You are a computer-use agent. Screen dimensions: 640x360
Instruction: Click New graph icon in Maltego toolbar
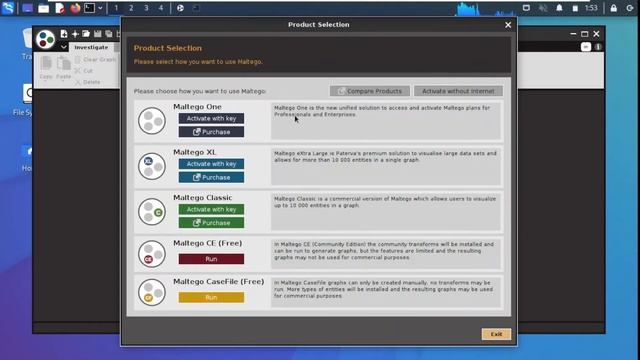[x=64, y=34]
